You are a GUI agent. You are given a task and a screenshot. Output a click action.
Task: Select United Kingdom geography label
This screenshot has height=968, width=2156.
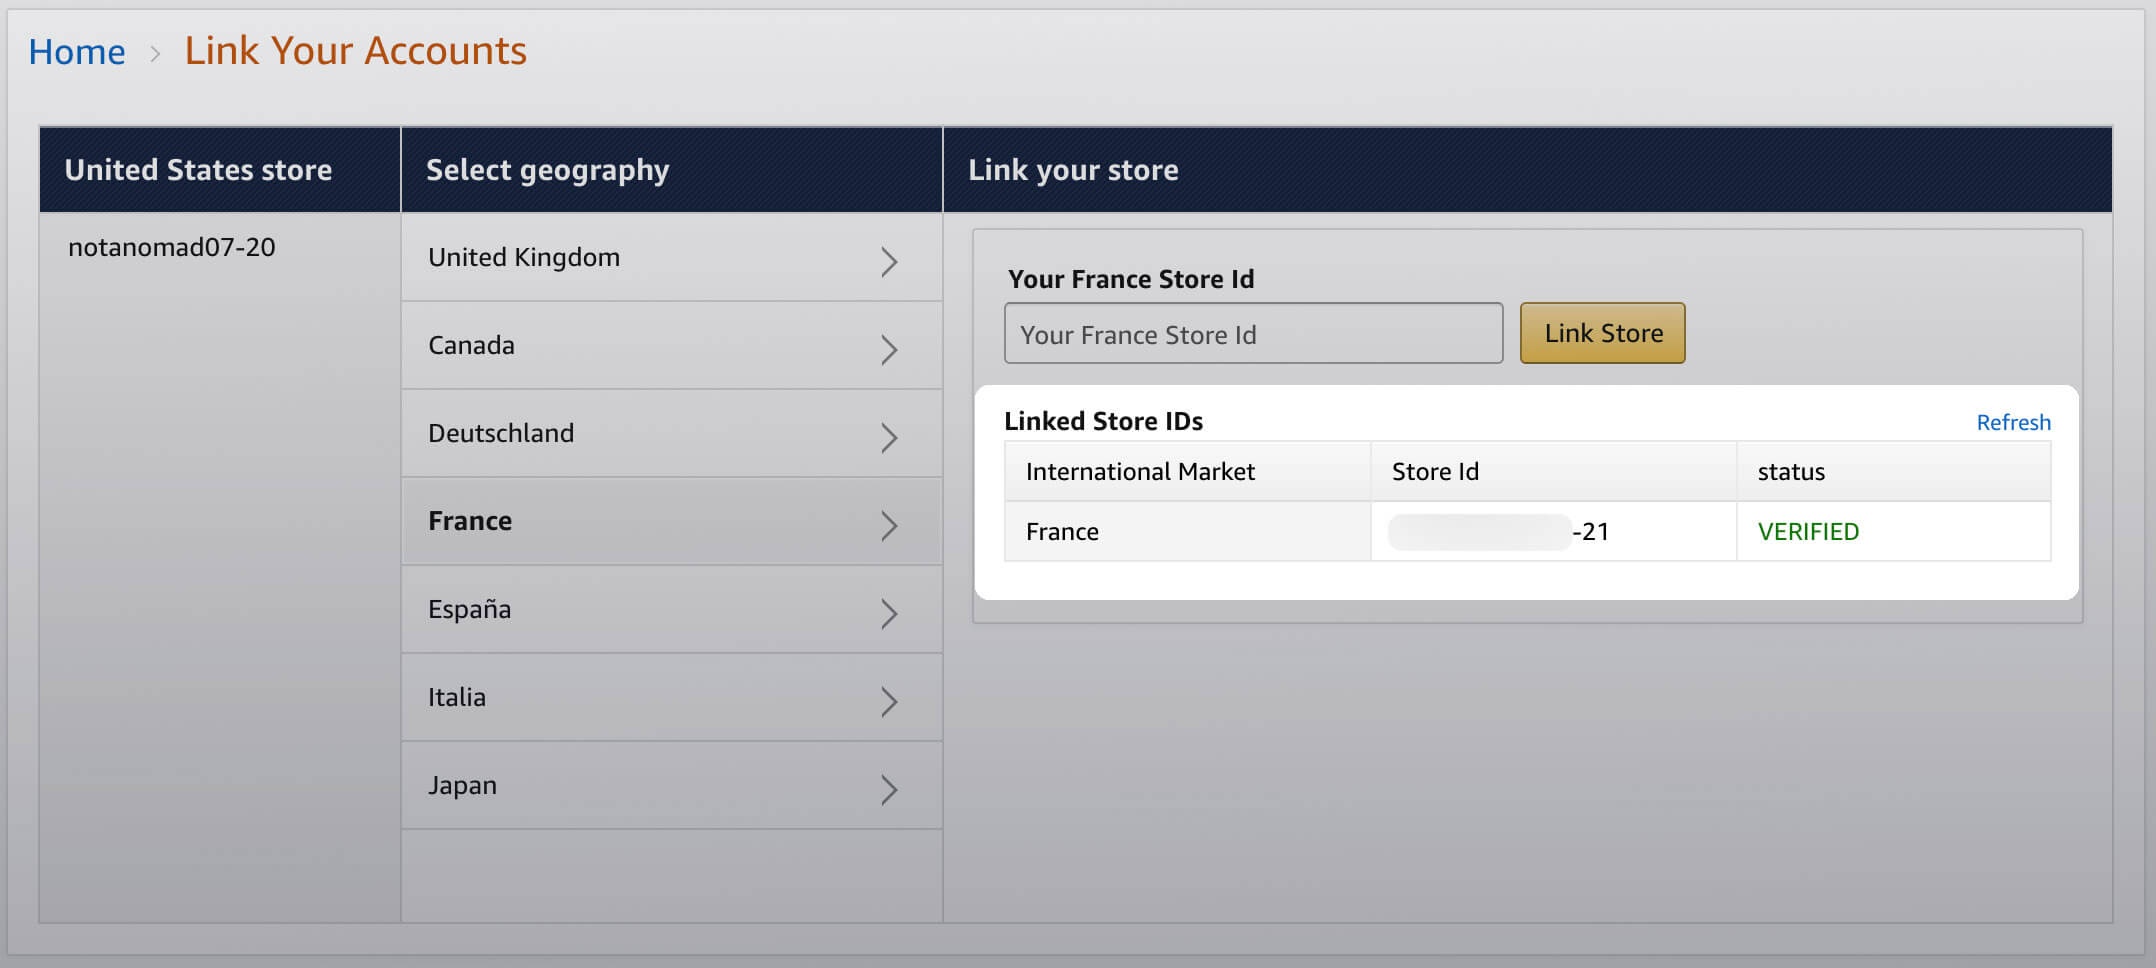(524, 257)
